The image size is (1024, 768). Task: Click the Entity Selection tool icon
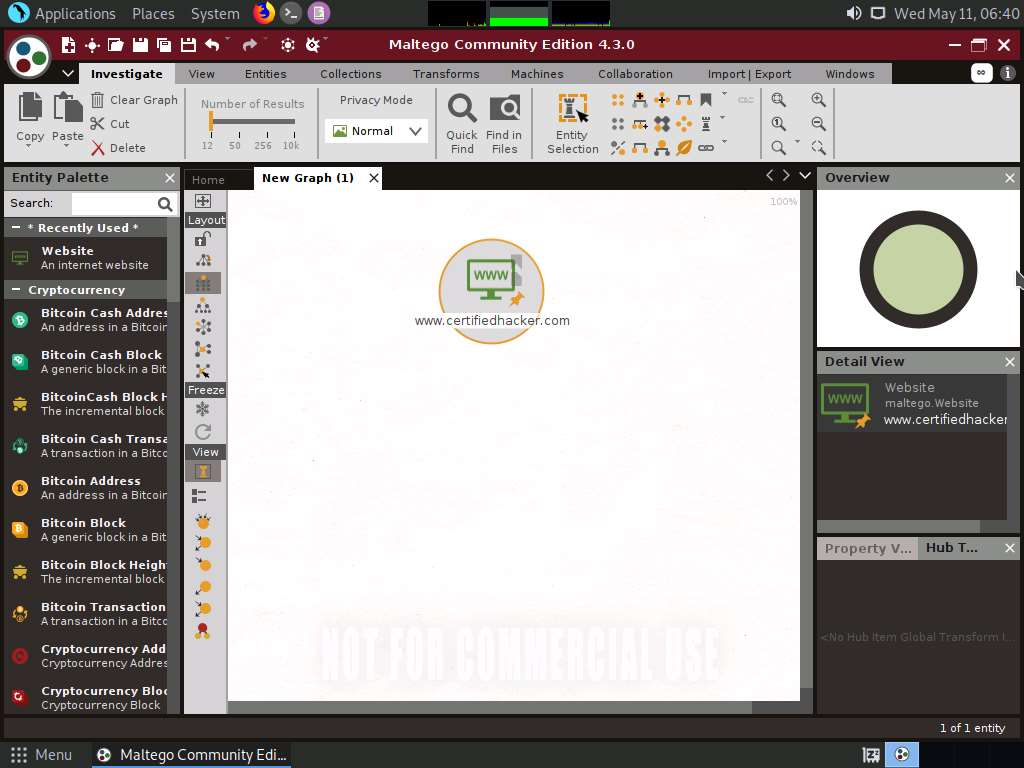tap(573, 108)
